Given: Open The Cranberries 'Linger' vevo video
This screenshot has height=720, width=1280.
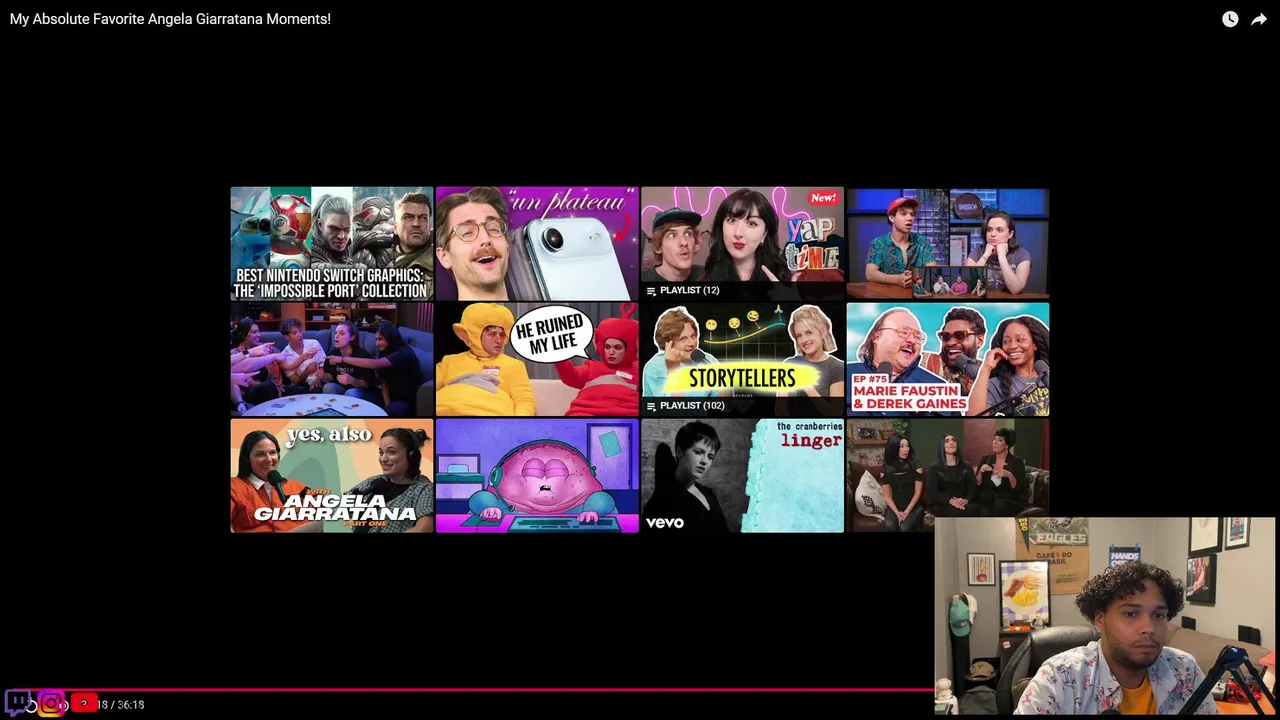Looking at the screenshot, I should click(x=743, y=475).
